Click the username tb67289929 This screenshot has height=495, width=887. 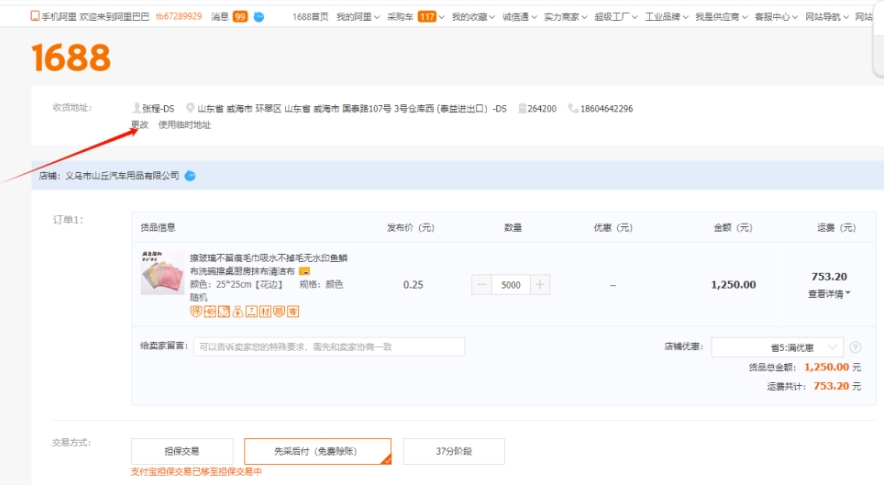179,16
